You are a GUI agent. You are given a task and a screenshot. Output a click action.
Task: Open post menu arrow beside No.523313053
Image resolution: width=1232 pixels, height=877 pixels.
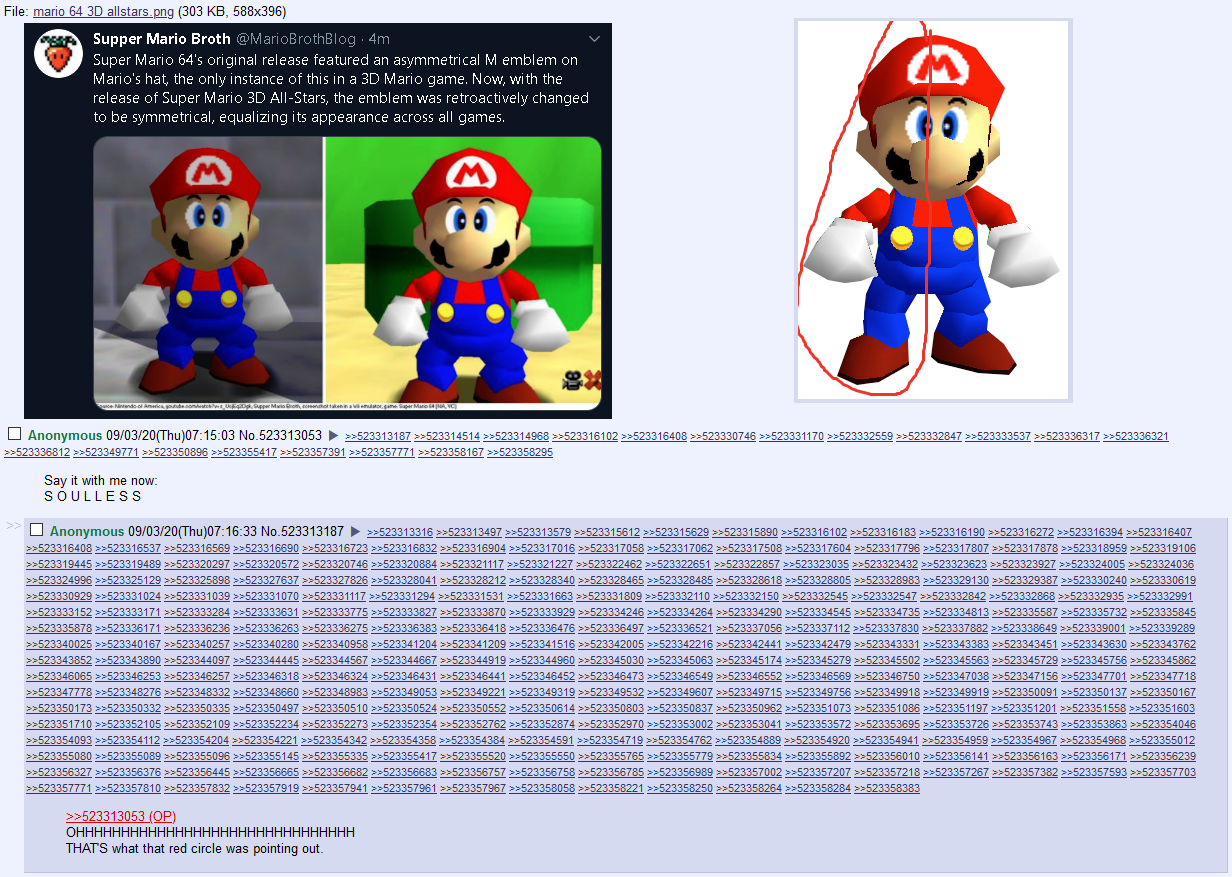[334, 436]
